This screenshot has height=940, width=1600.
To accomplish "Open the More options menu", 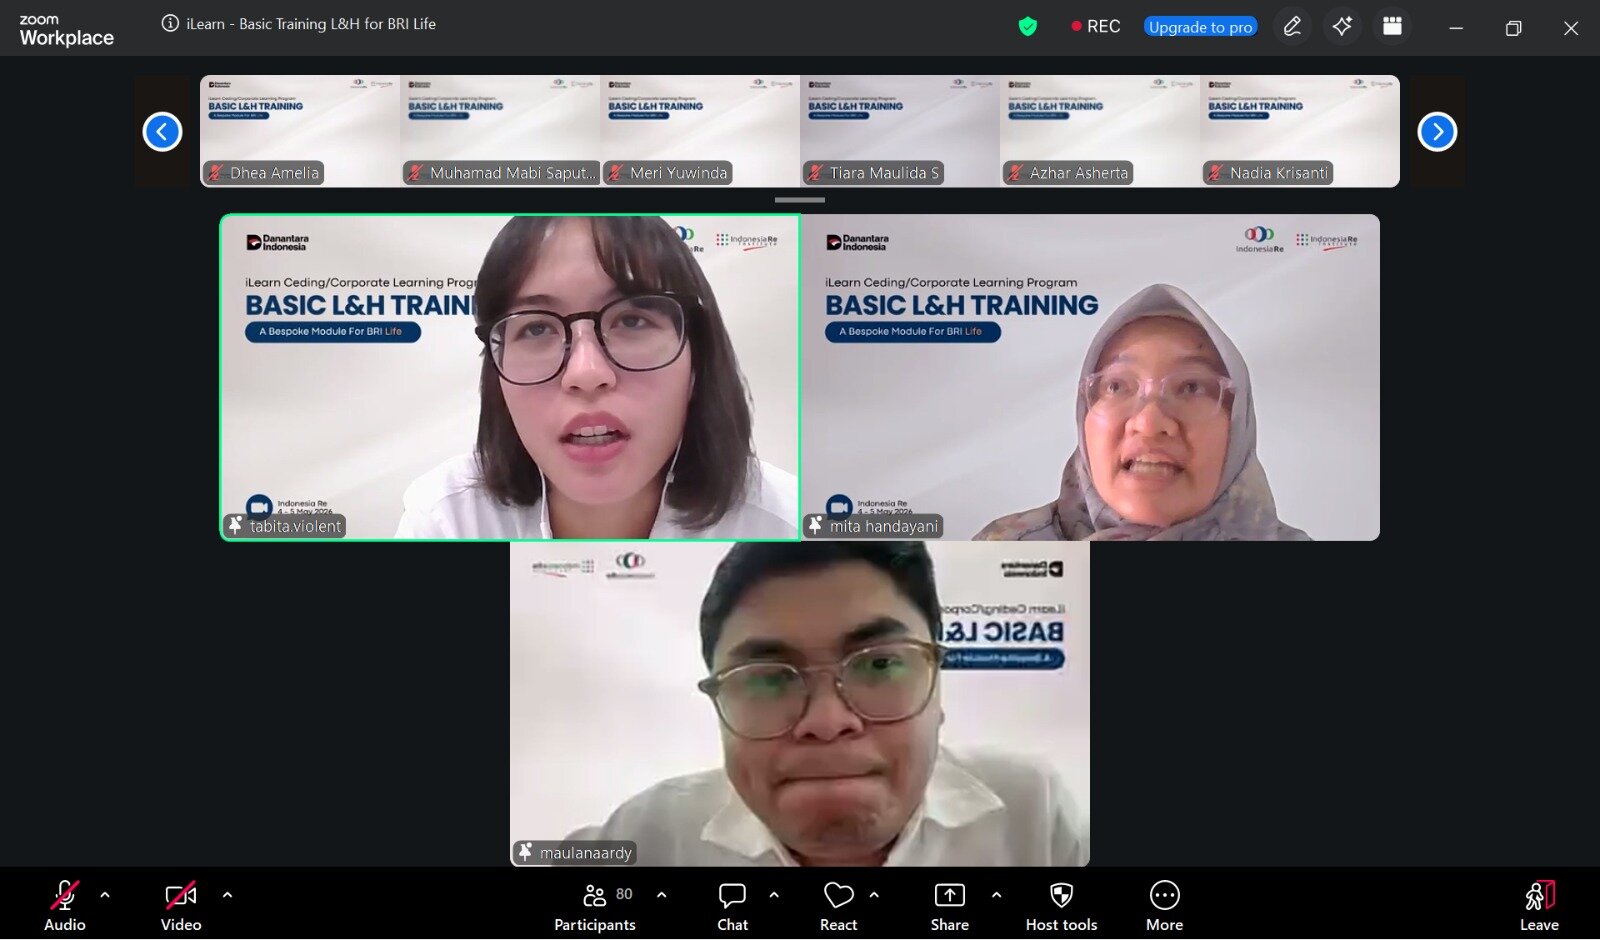I will pyautogui.click(x=1164, y=906).
